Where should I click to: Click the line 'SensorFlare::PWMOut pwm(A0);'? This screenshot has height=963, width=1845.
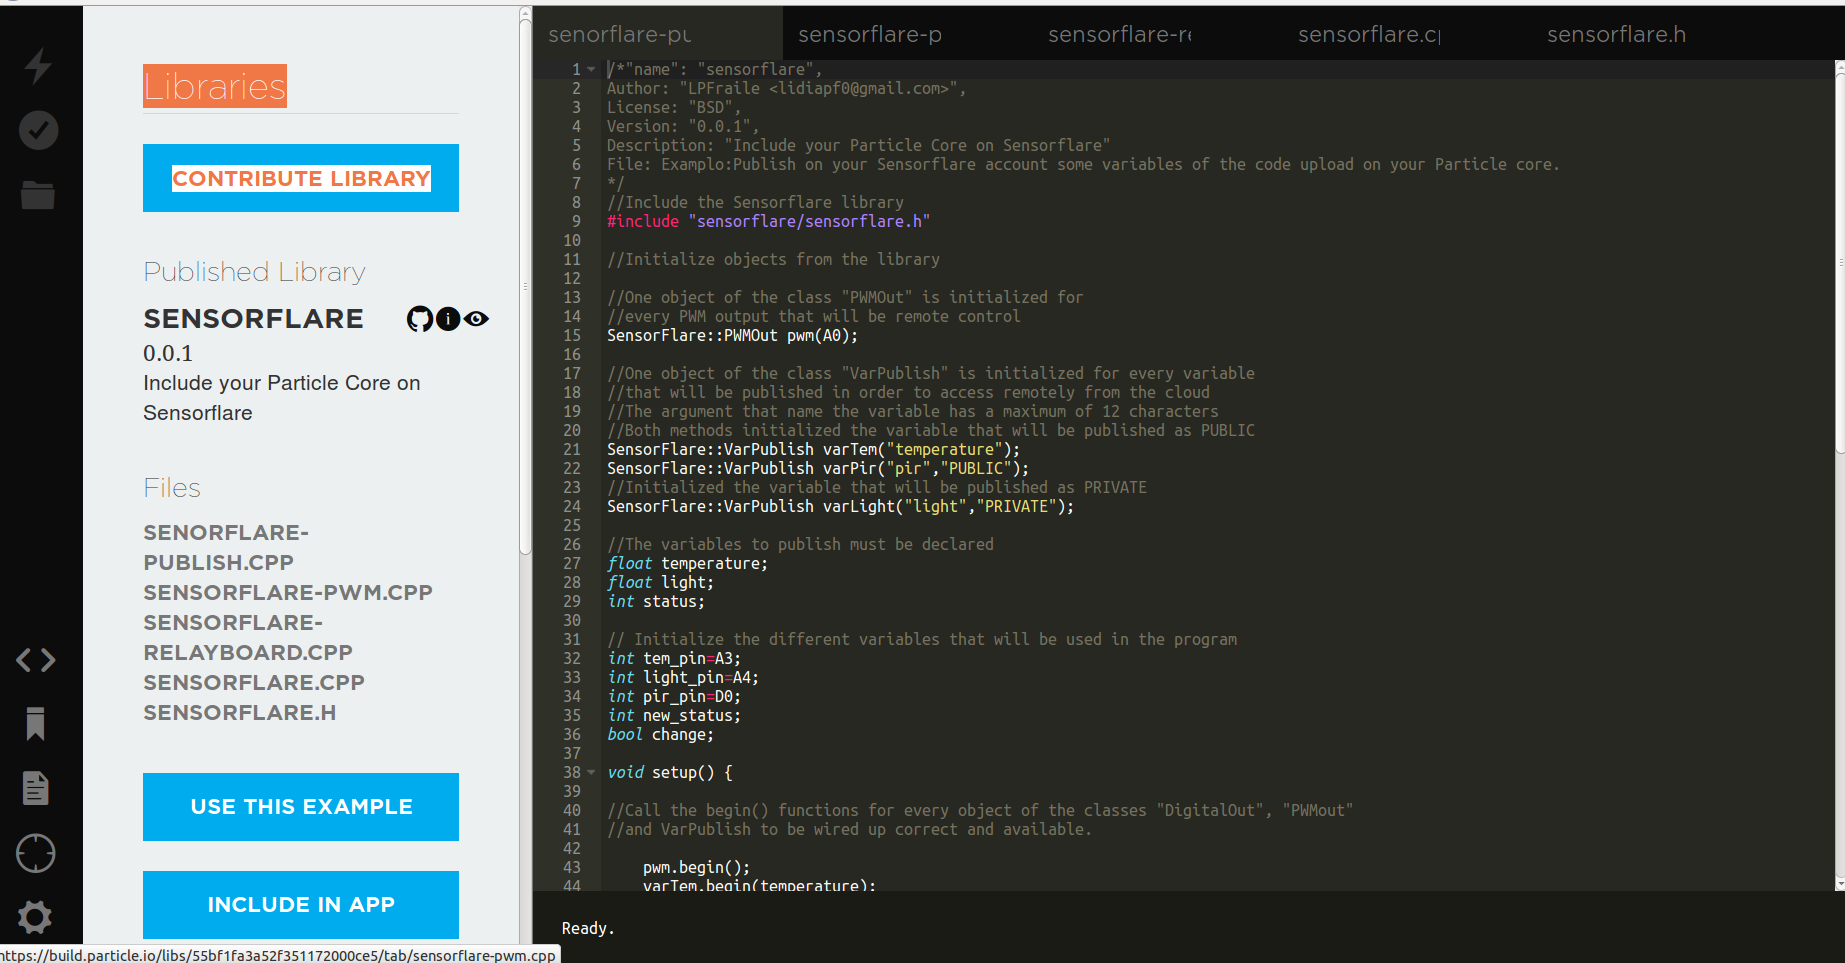pyautogui.click(x=732, y=336)
